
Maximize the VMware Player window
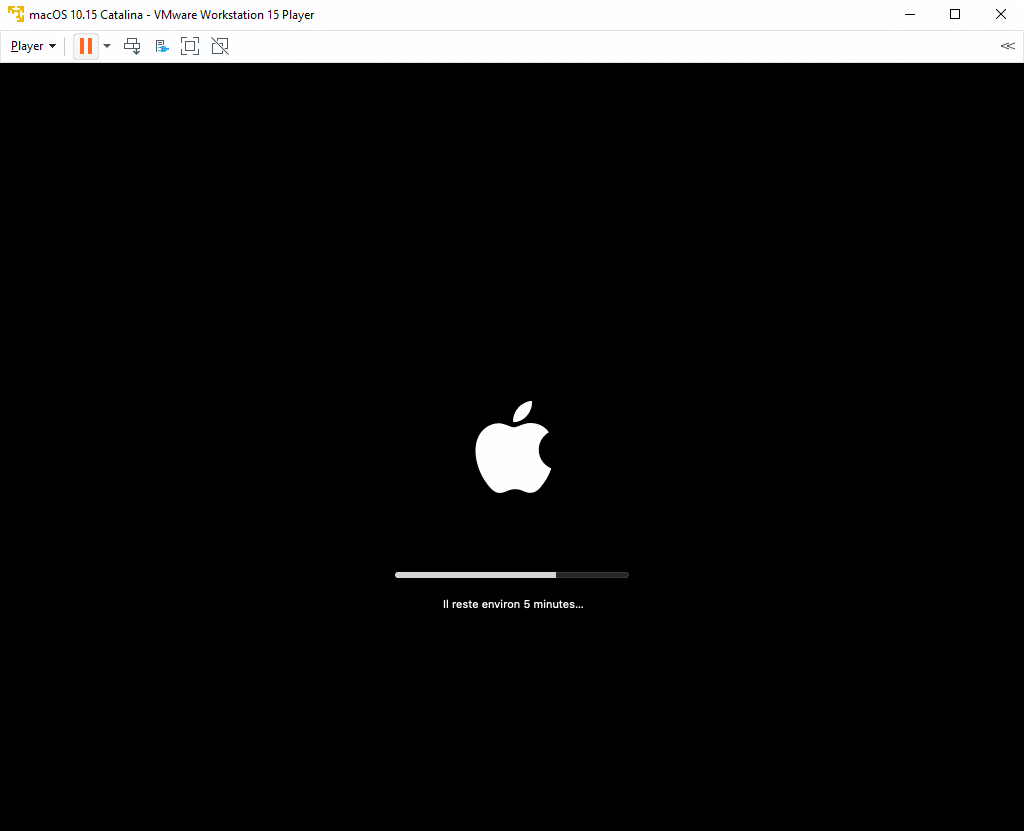[x=955, y=14]
